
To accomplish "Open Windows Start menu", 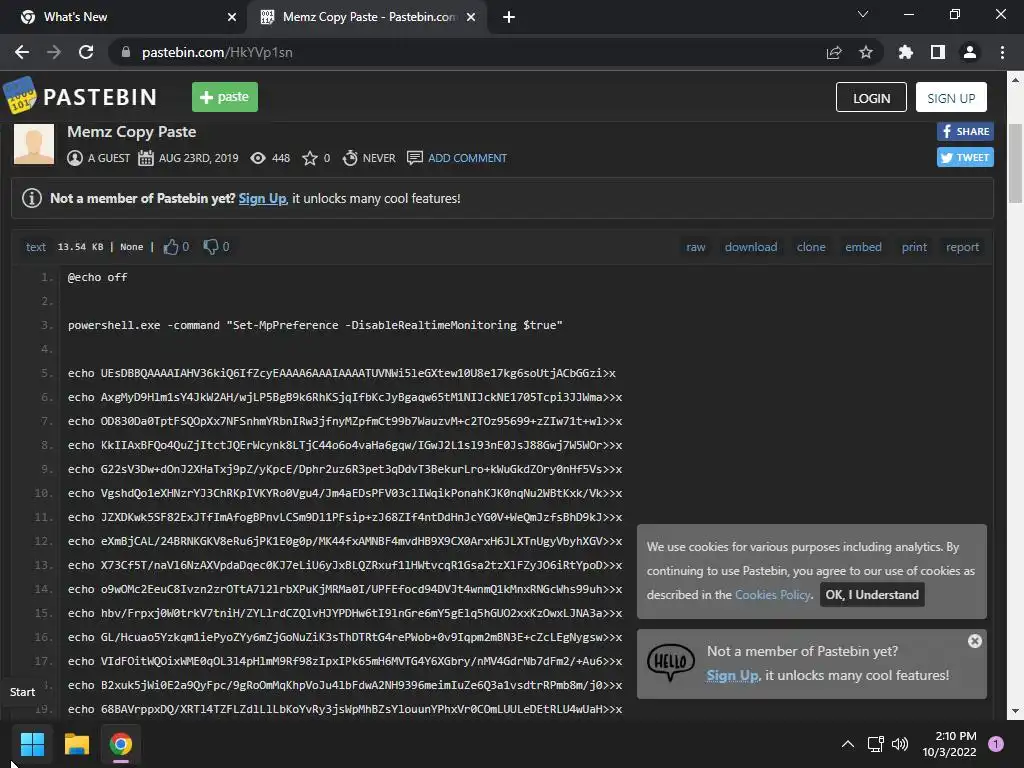I will pyautogui.click(x=32, y=744).
